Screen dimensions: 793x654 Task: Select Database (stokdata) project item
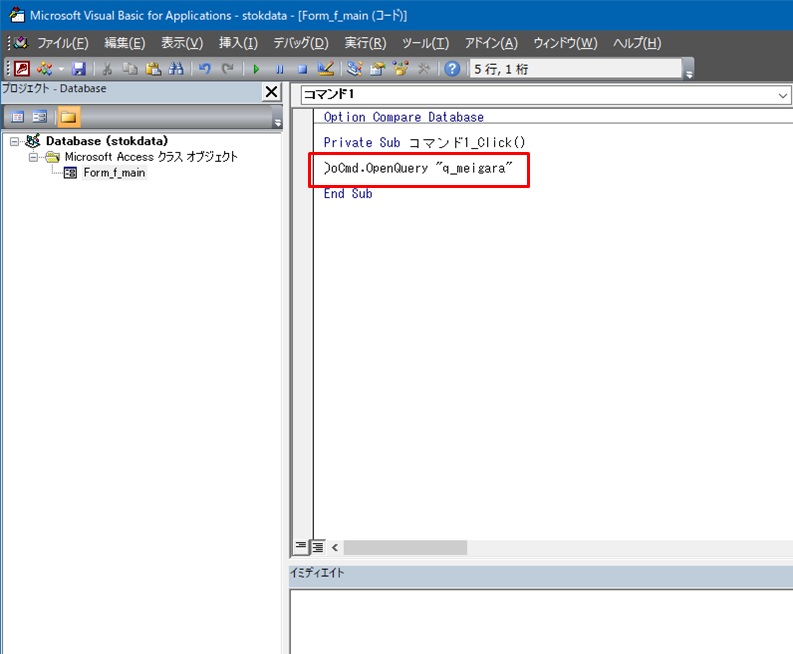pyautogui.click(x=107, y=141)
